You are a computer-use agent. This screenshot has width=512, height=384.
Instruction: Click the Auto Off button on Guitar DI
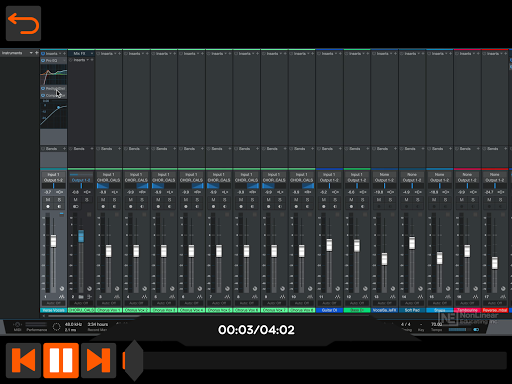(x=329, y=303)
